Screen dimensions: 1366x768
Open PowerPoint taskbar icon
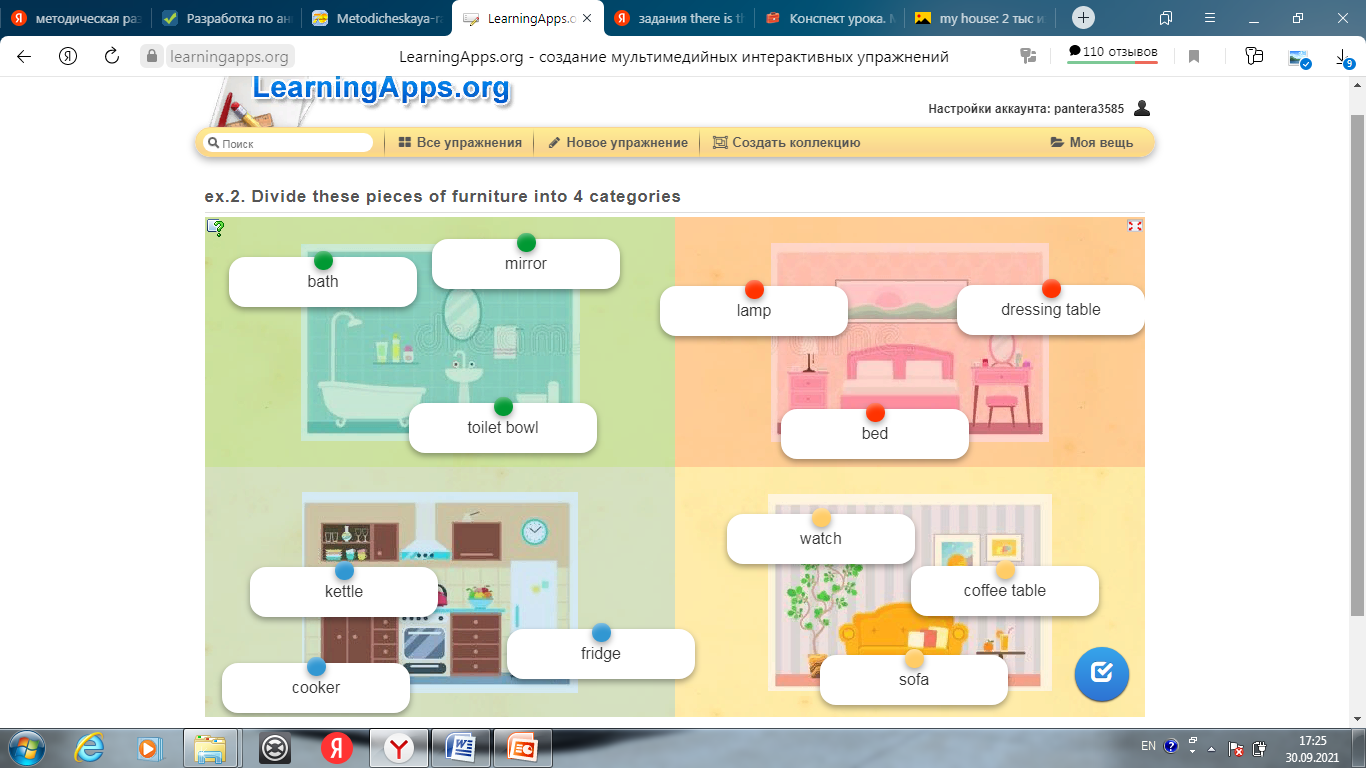[523, 748]
